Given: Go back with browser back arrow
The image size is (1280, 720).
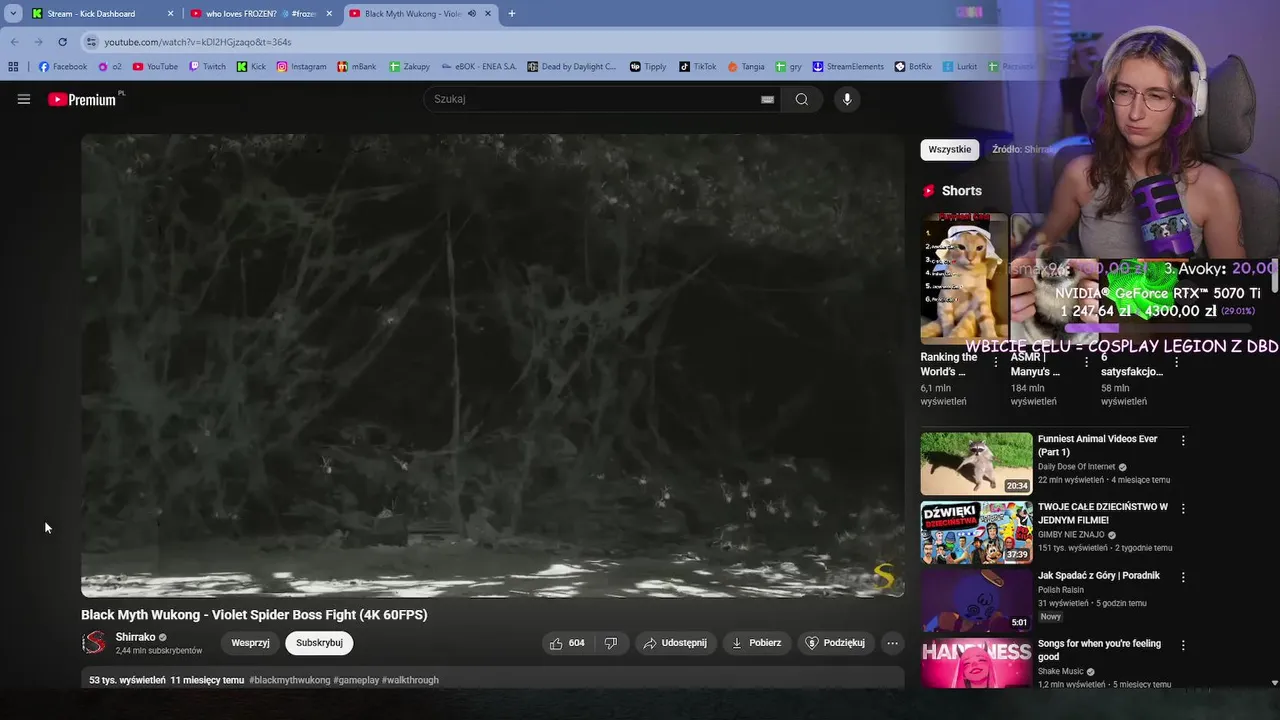Looking at the screenshot, I should tap(14, 42).
